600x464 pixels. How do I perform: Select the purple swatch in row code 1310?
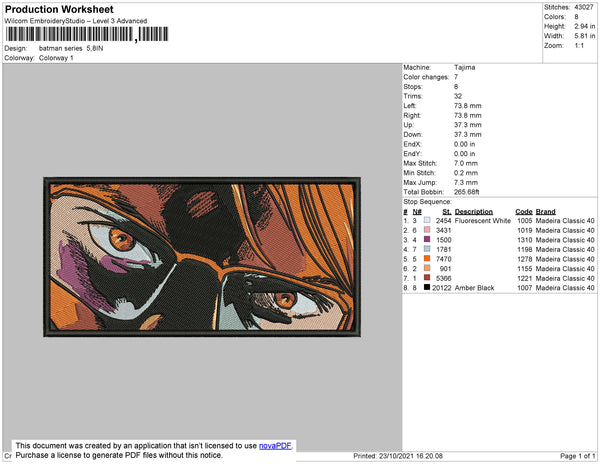(427, 239)
